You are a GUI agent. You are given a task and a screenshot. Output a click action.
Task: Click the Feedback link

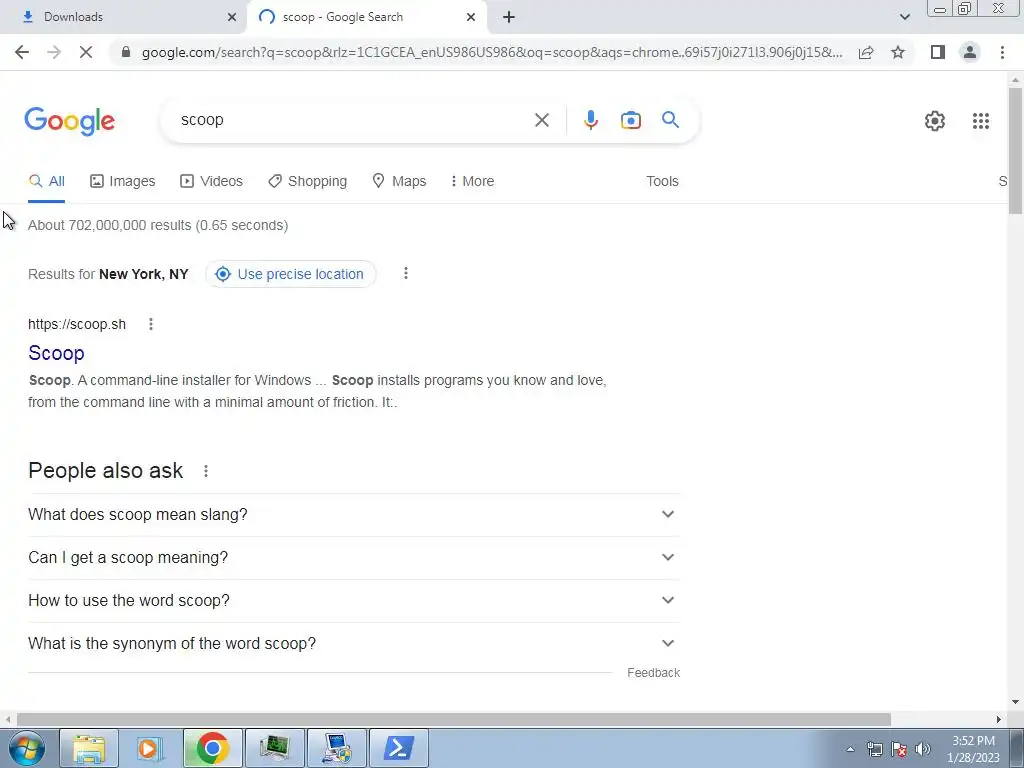click(x=653, y=673)
